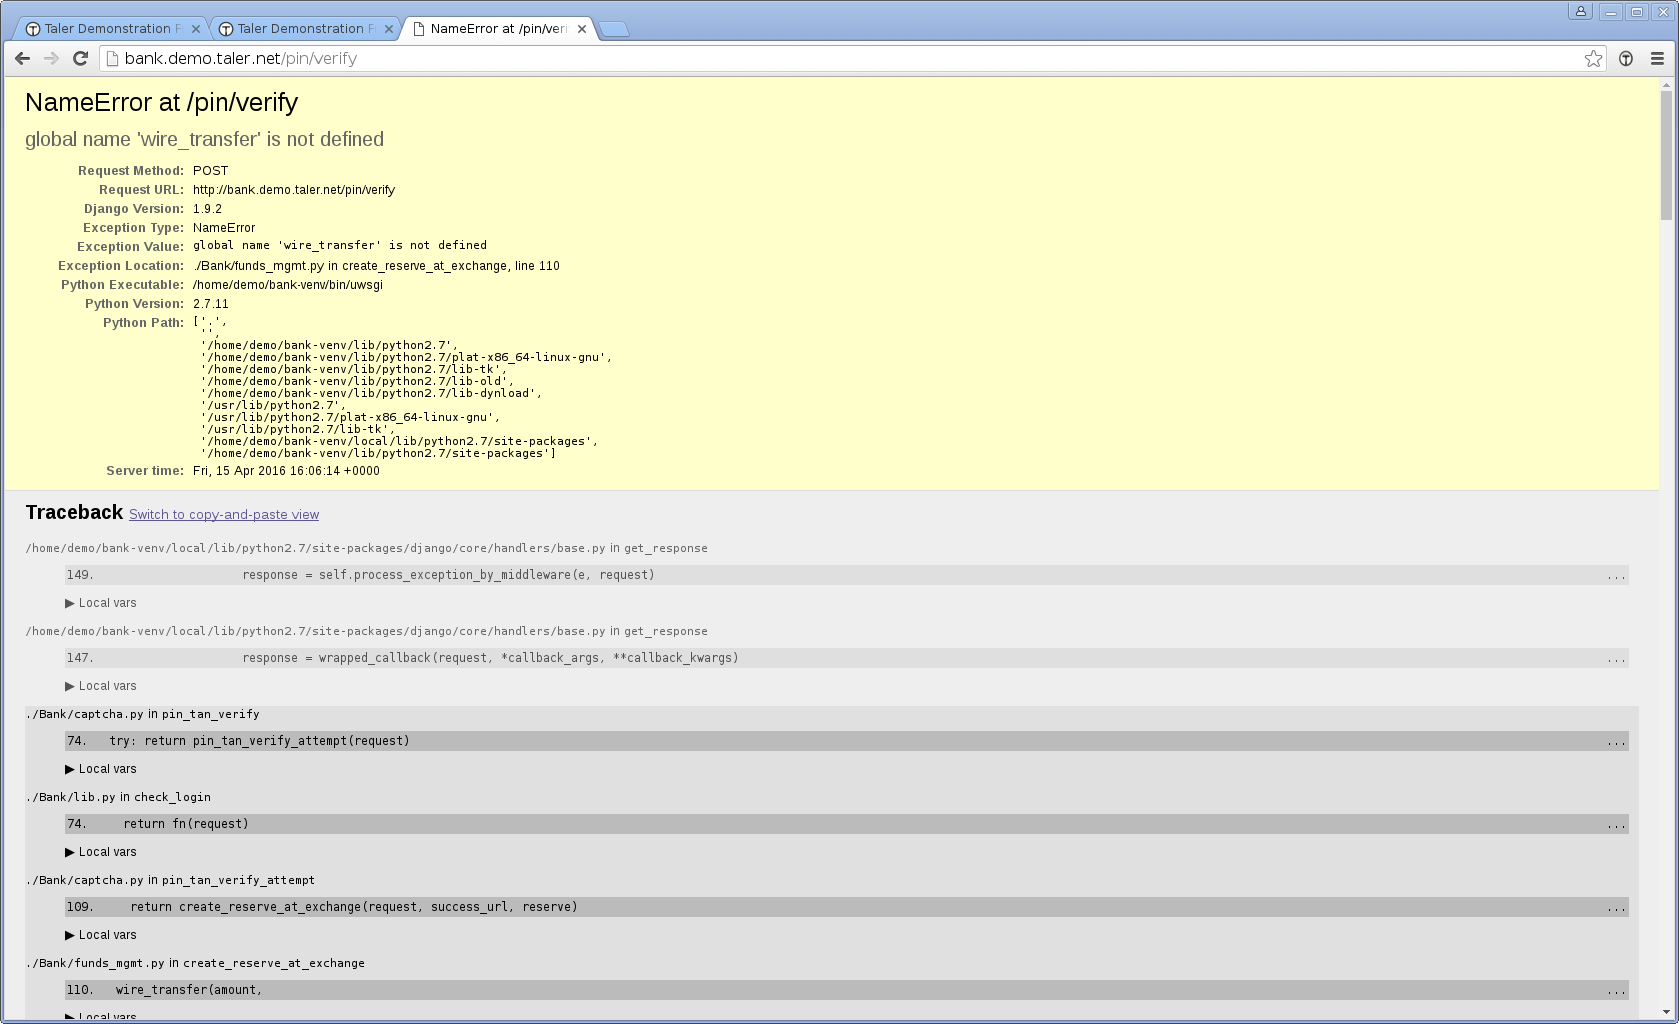Image resolution: width=1679 pixels, height=1024 pixels.
Task: Click the Chrome user profile icon
Action: pos(1580,12)
